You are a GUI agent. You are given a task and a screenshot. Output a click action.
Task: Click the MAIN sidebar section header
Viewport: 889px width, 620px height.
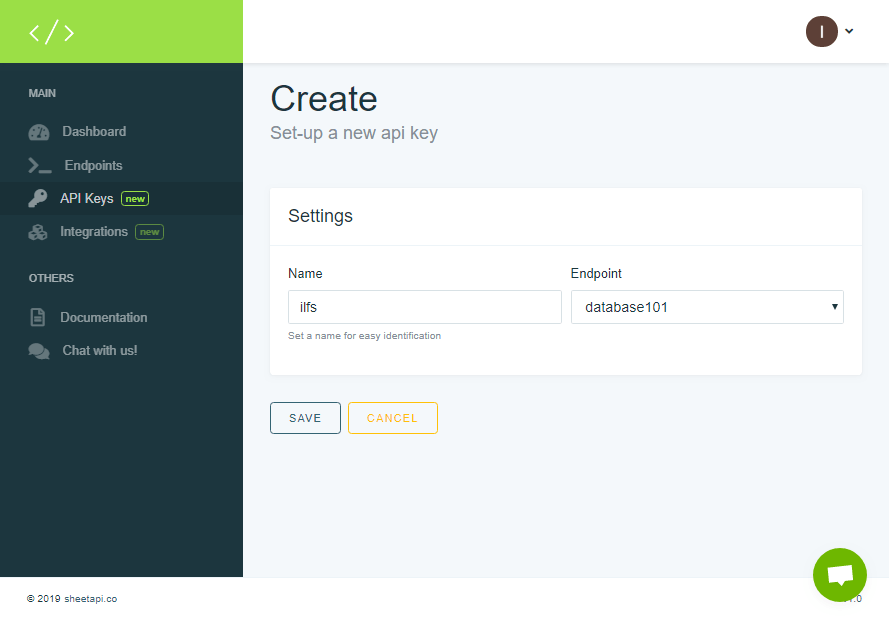(x=43, y=94)
